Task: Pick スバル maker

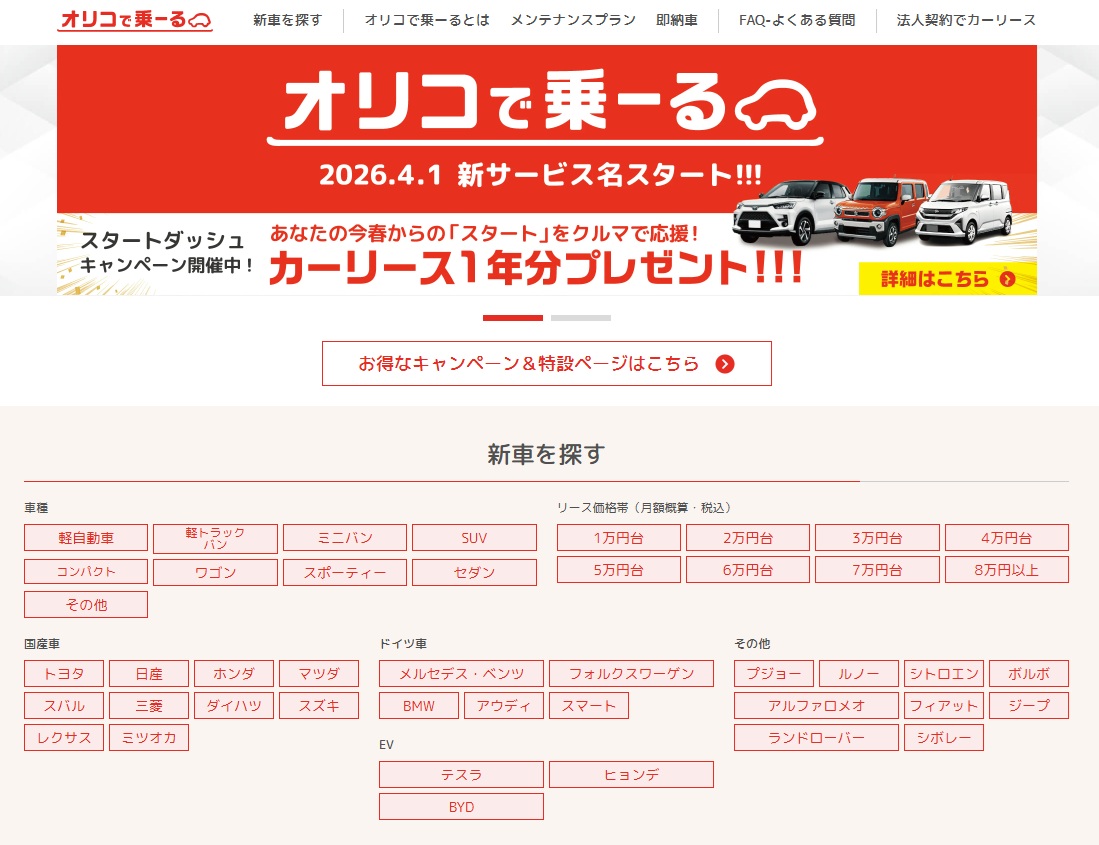Action: (64, 706)
